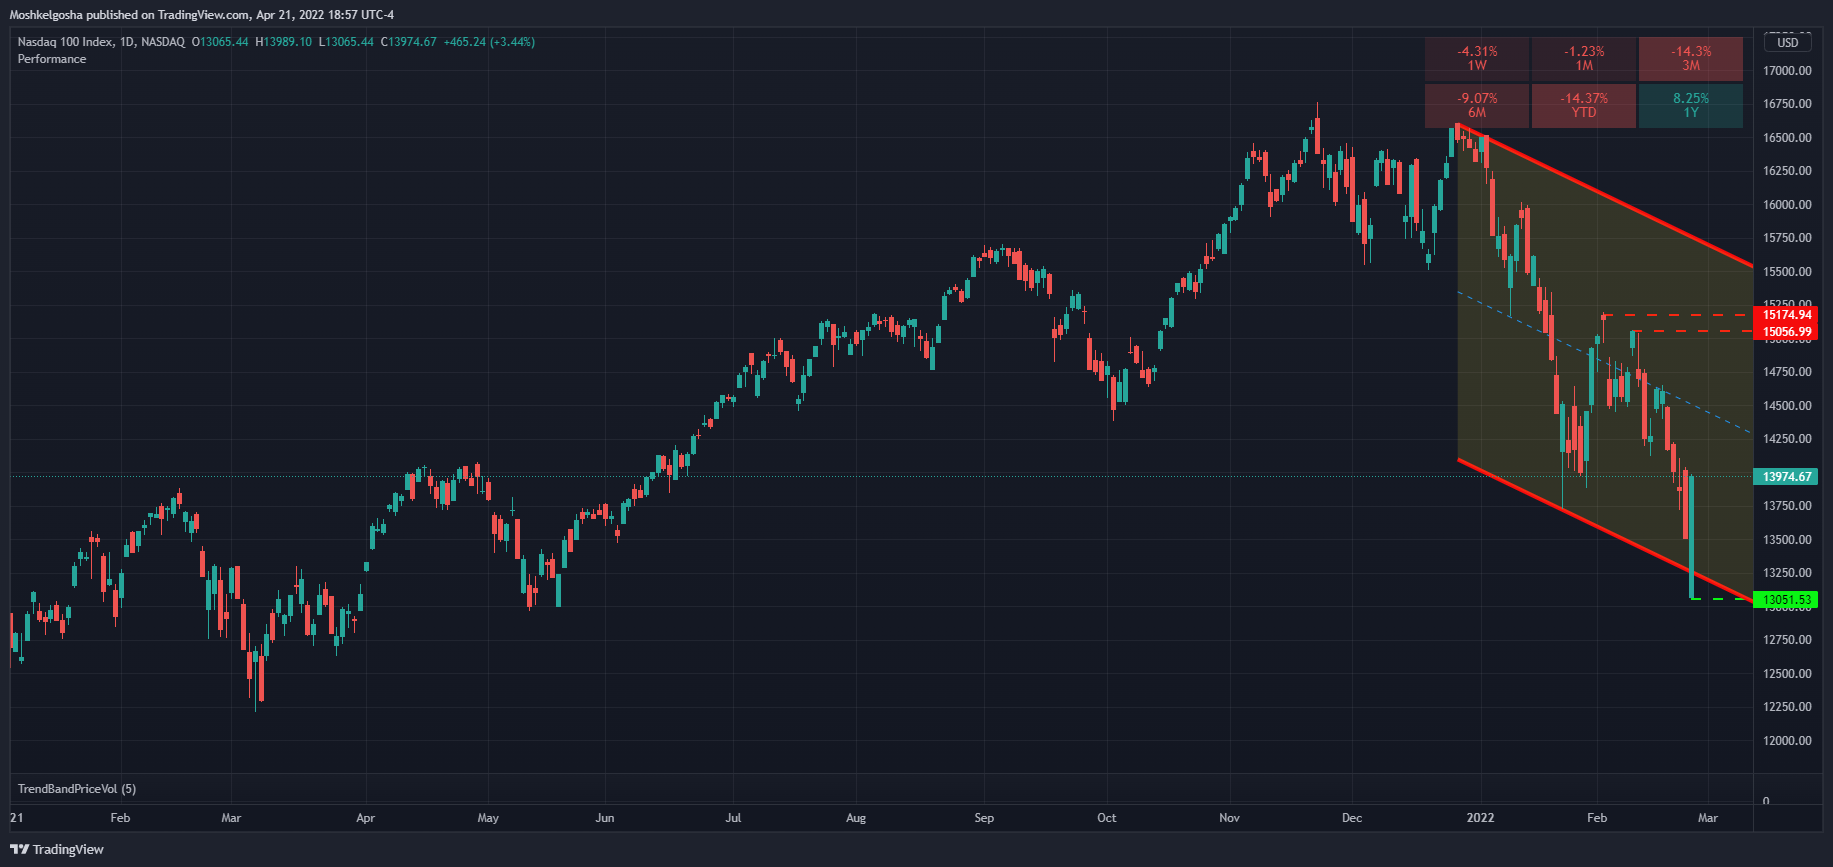Click the Sep label on the time axis
1833x867 pixels.
[984, 818]
